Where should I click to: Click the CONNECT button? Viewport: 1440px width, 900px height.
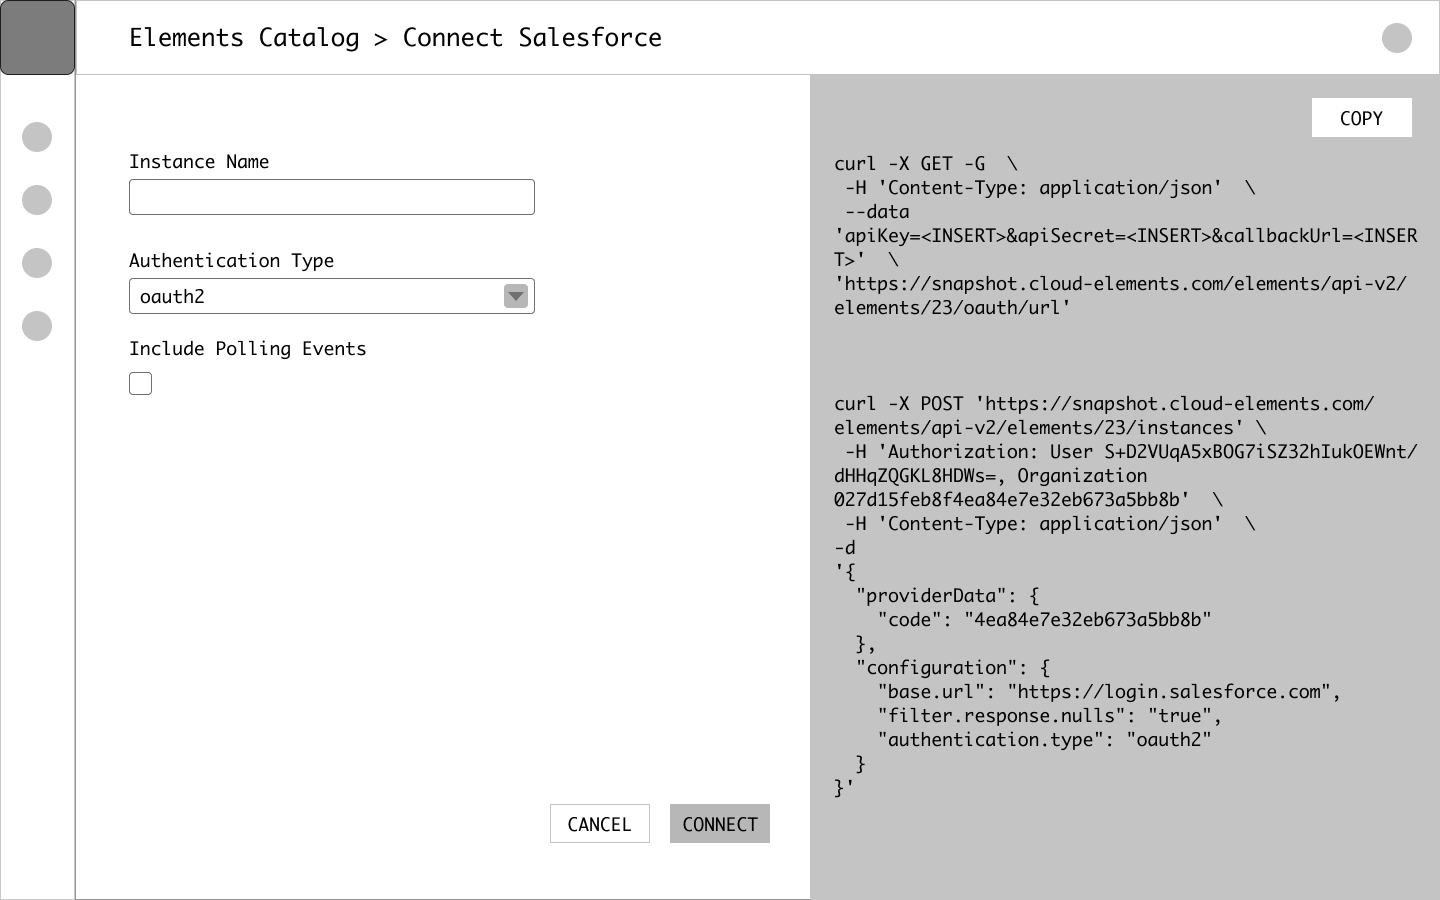pyautogui.click(x=720, y=824)
